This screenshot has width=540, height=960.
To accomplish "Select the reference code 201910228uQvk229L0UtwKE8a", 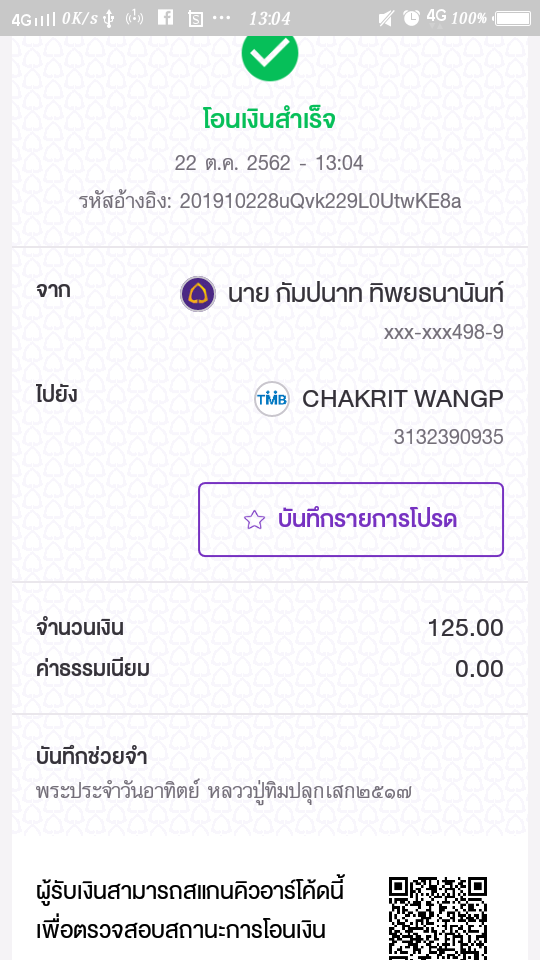I will point(320,201).
